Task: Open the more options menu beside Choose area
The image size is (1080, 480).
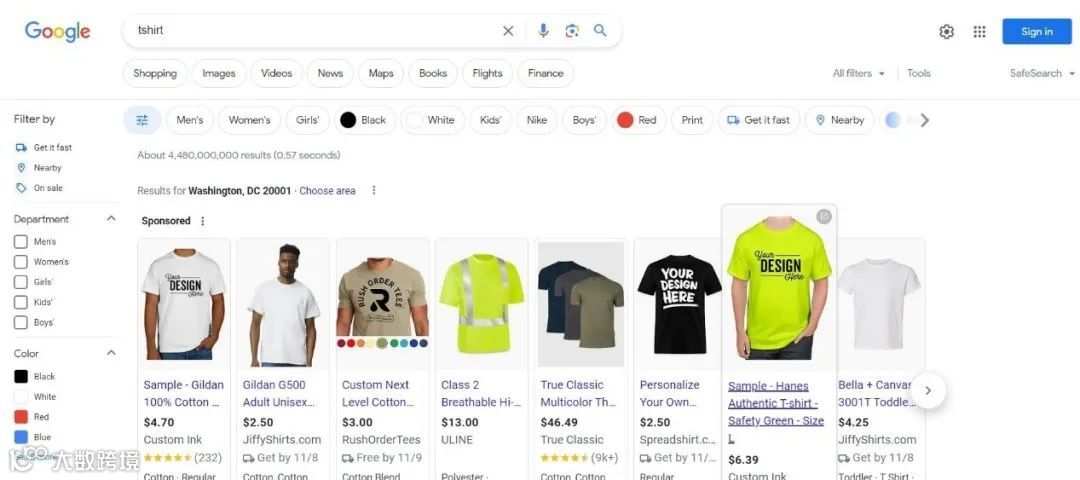Action: [x=374, y=191]
